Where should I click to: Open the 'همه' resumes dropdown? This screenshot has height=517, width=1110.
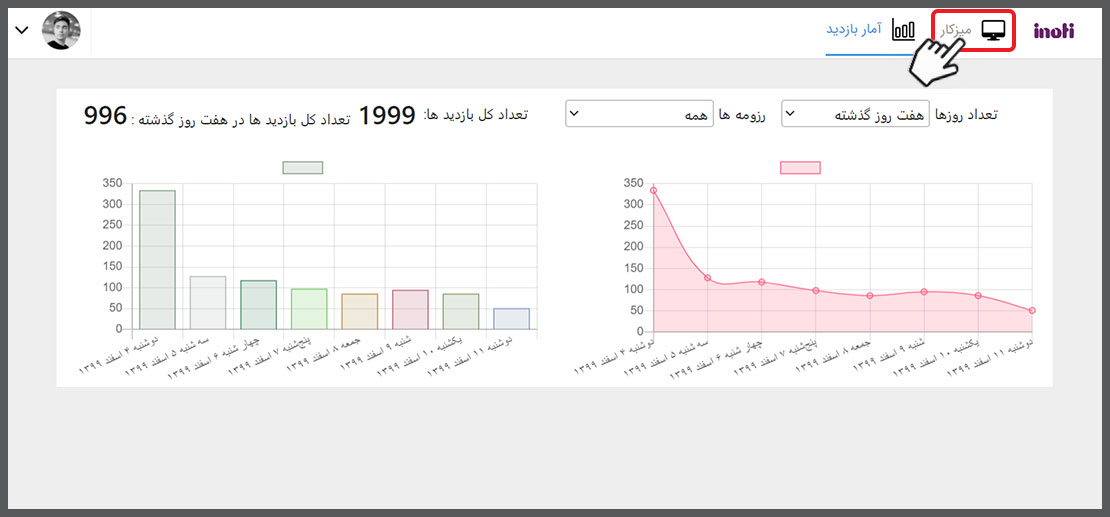[x=639, y=114]
